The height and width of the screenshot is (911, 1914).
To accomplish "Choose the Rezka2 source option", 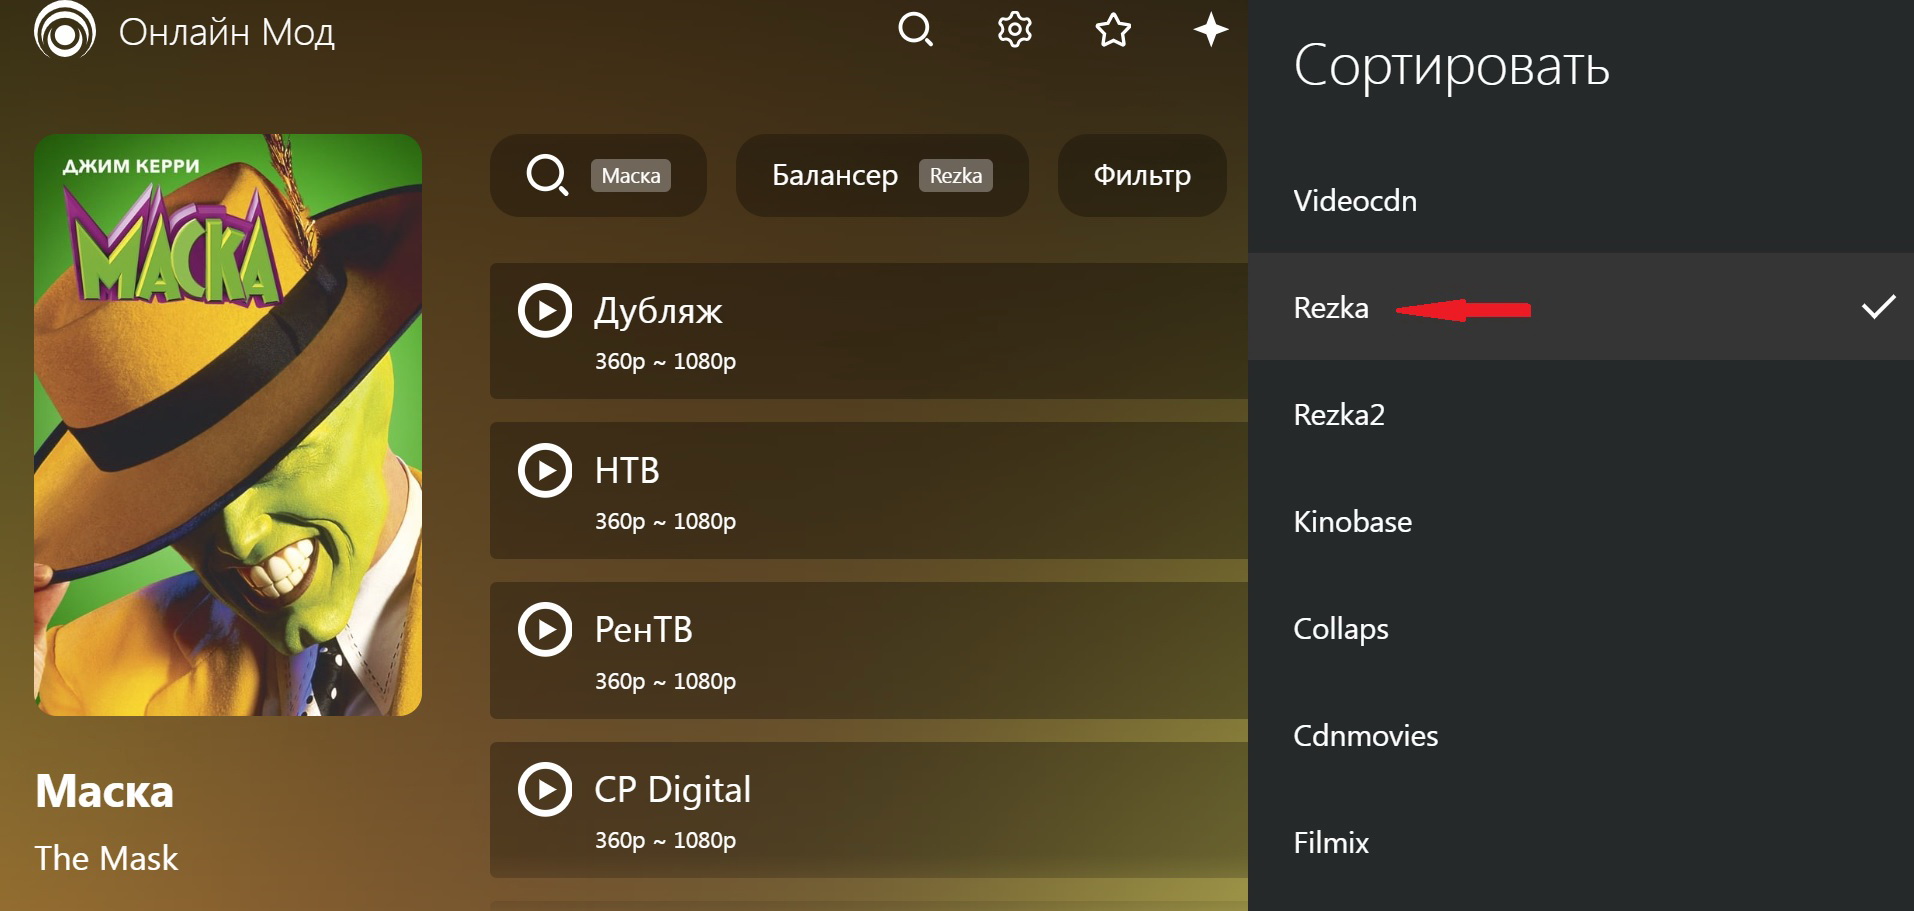I will [1339, 415].
